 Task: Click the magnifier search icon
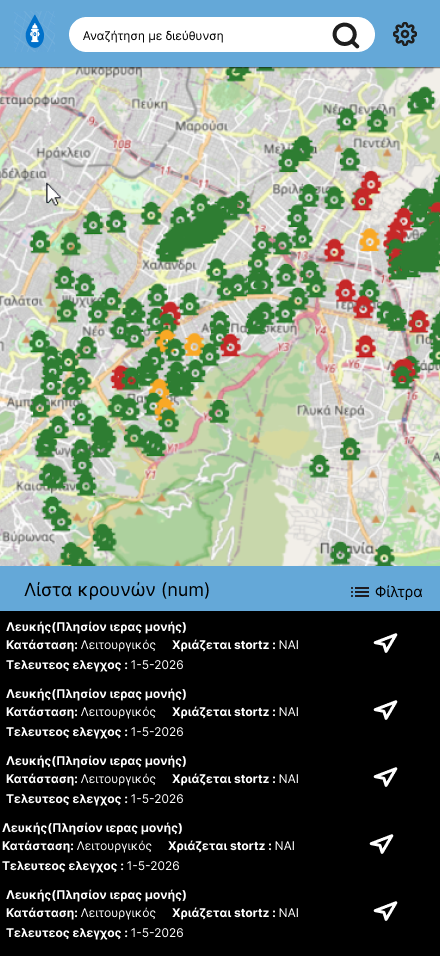click(x=346, y=35)
